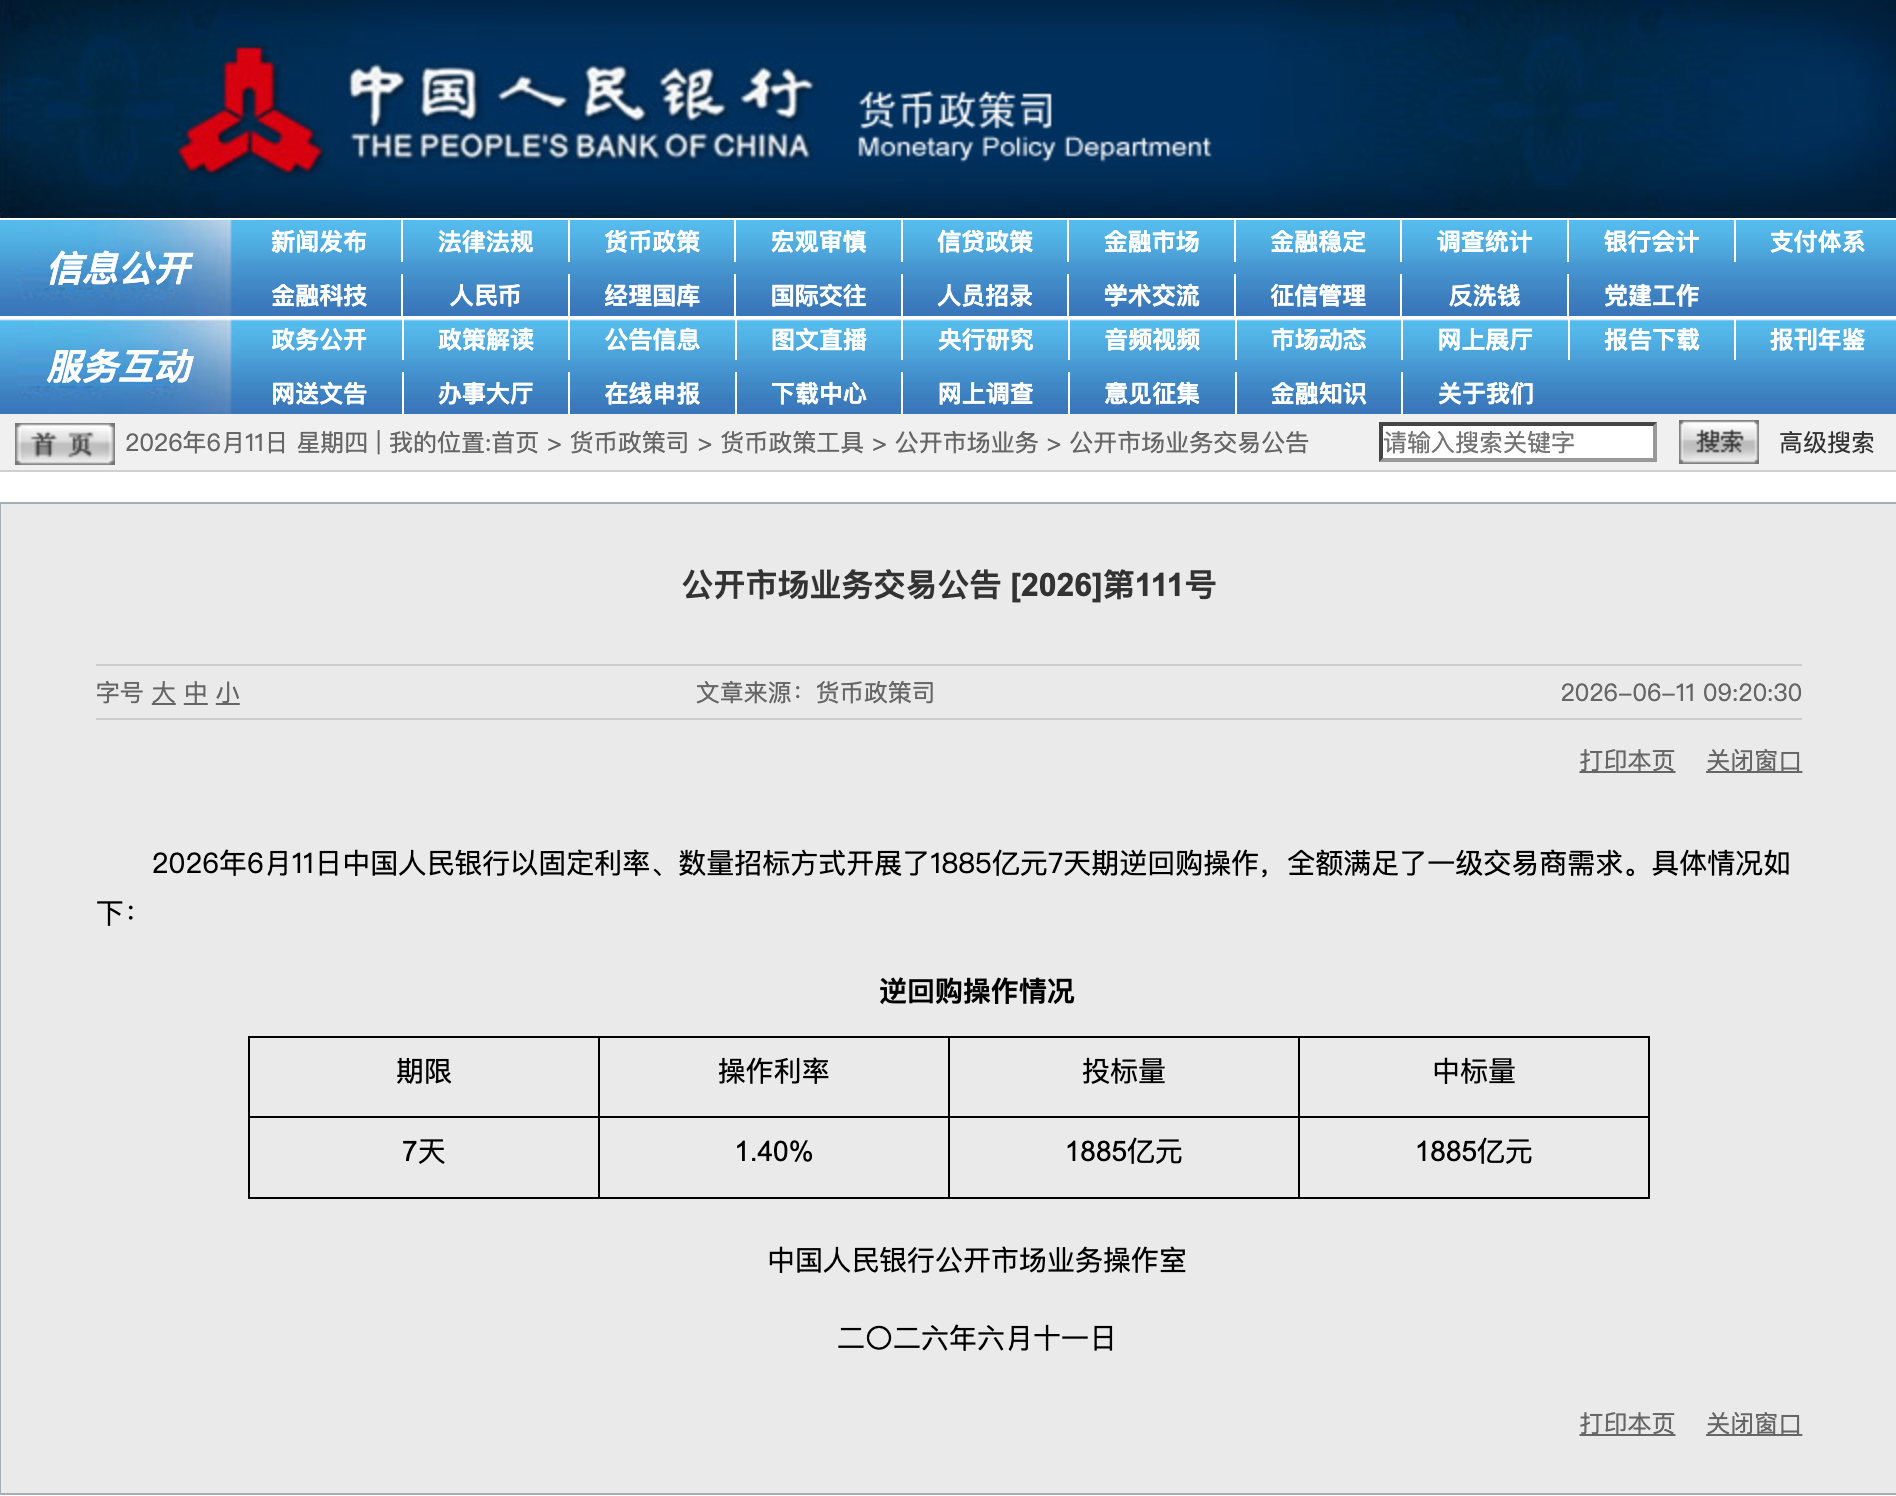The width and height of the screenshot is (1896, 1496).
Task: Focus the search keyword input field
Action: coord(1517,442)
